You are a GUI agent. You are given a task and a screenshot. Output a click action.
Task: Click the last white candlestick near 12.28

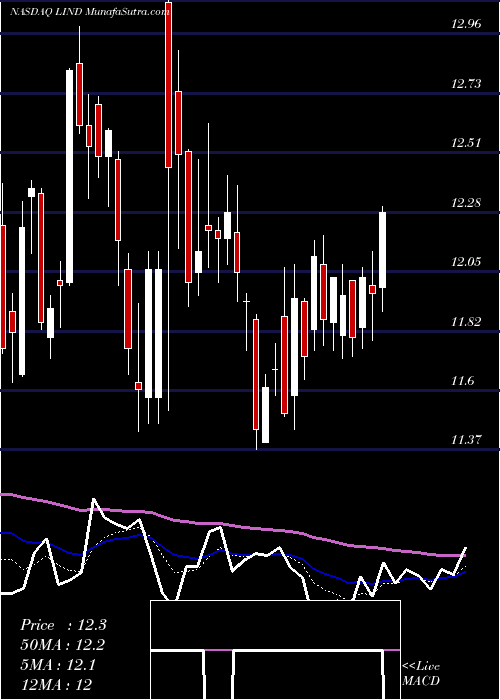click(x=383, y=250)
